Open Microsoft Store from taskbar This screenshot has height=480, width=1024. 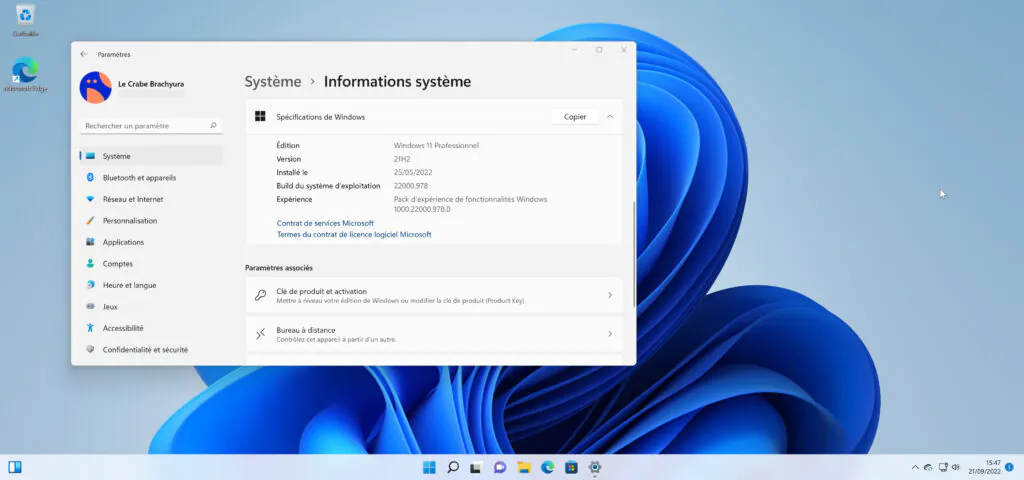(571, 467)
